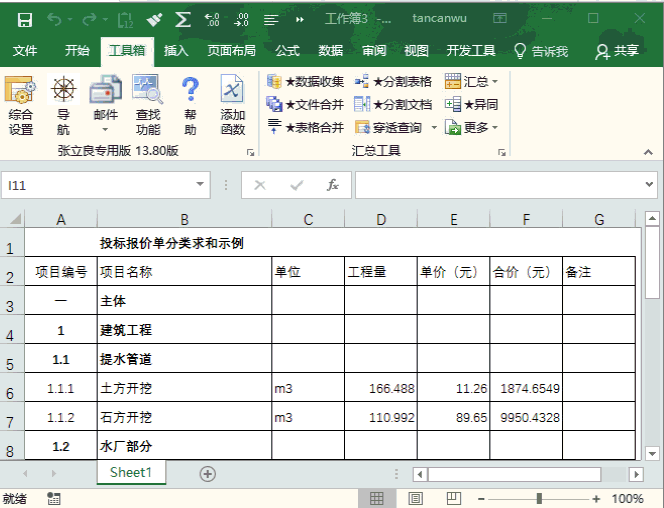Open the 插入 Insert ribbon tab

click(176, 51)
